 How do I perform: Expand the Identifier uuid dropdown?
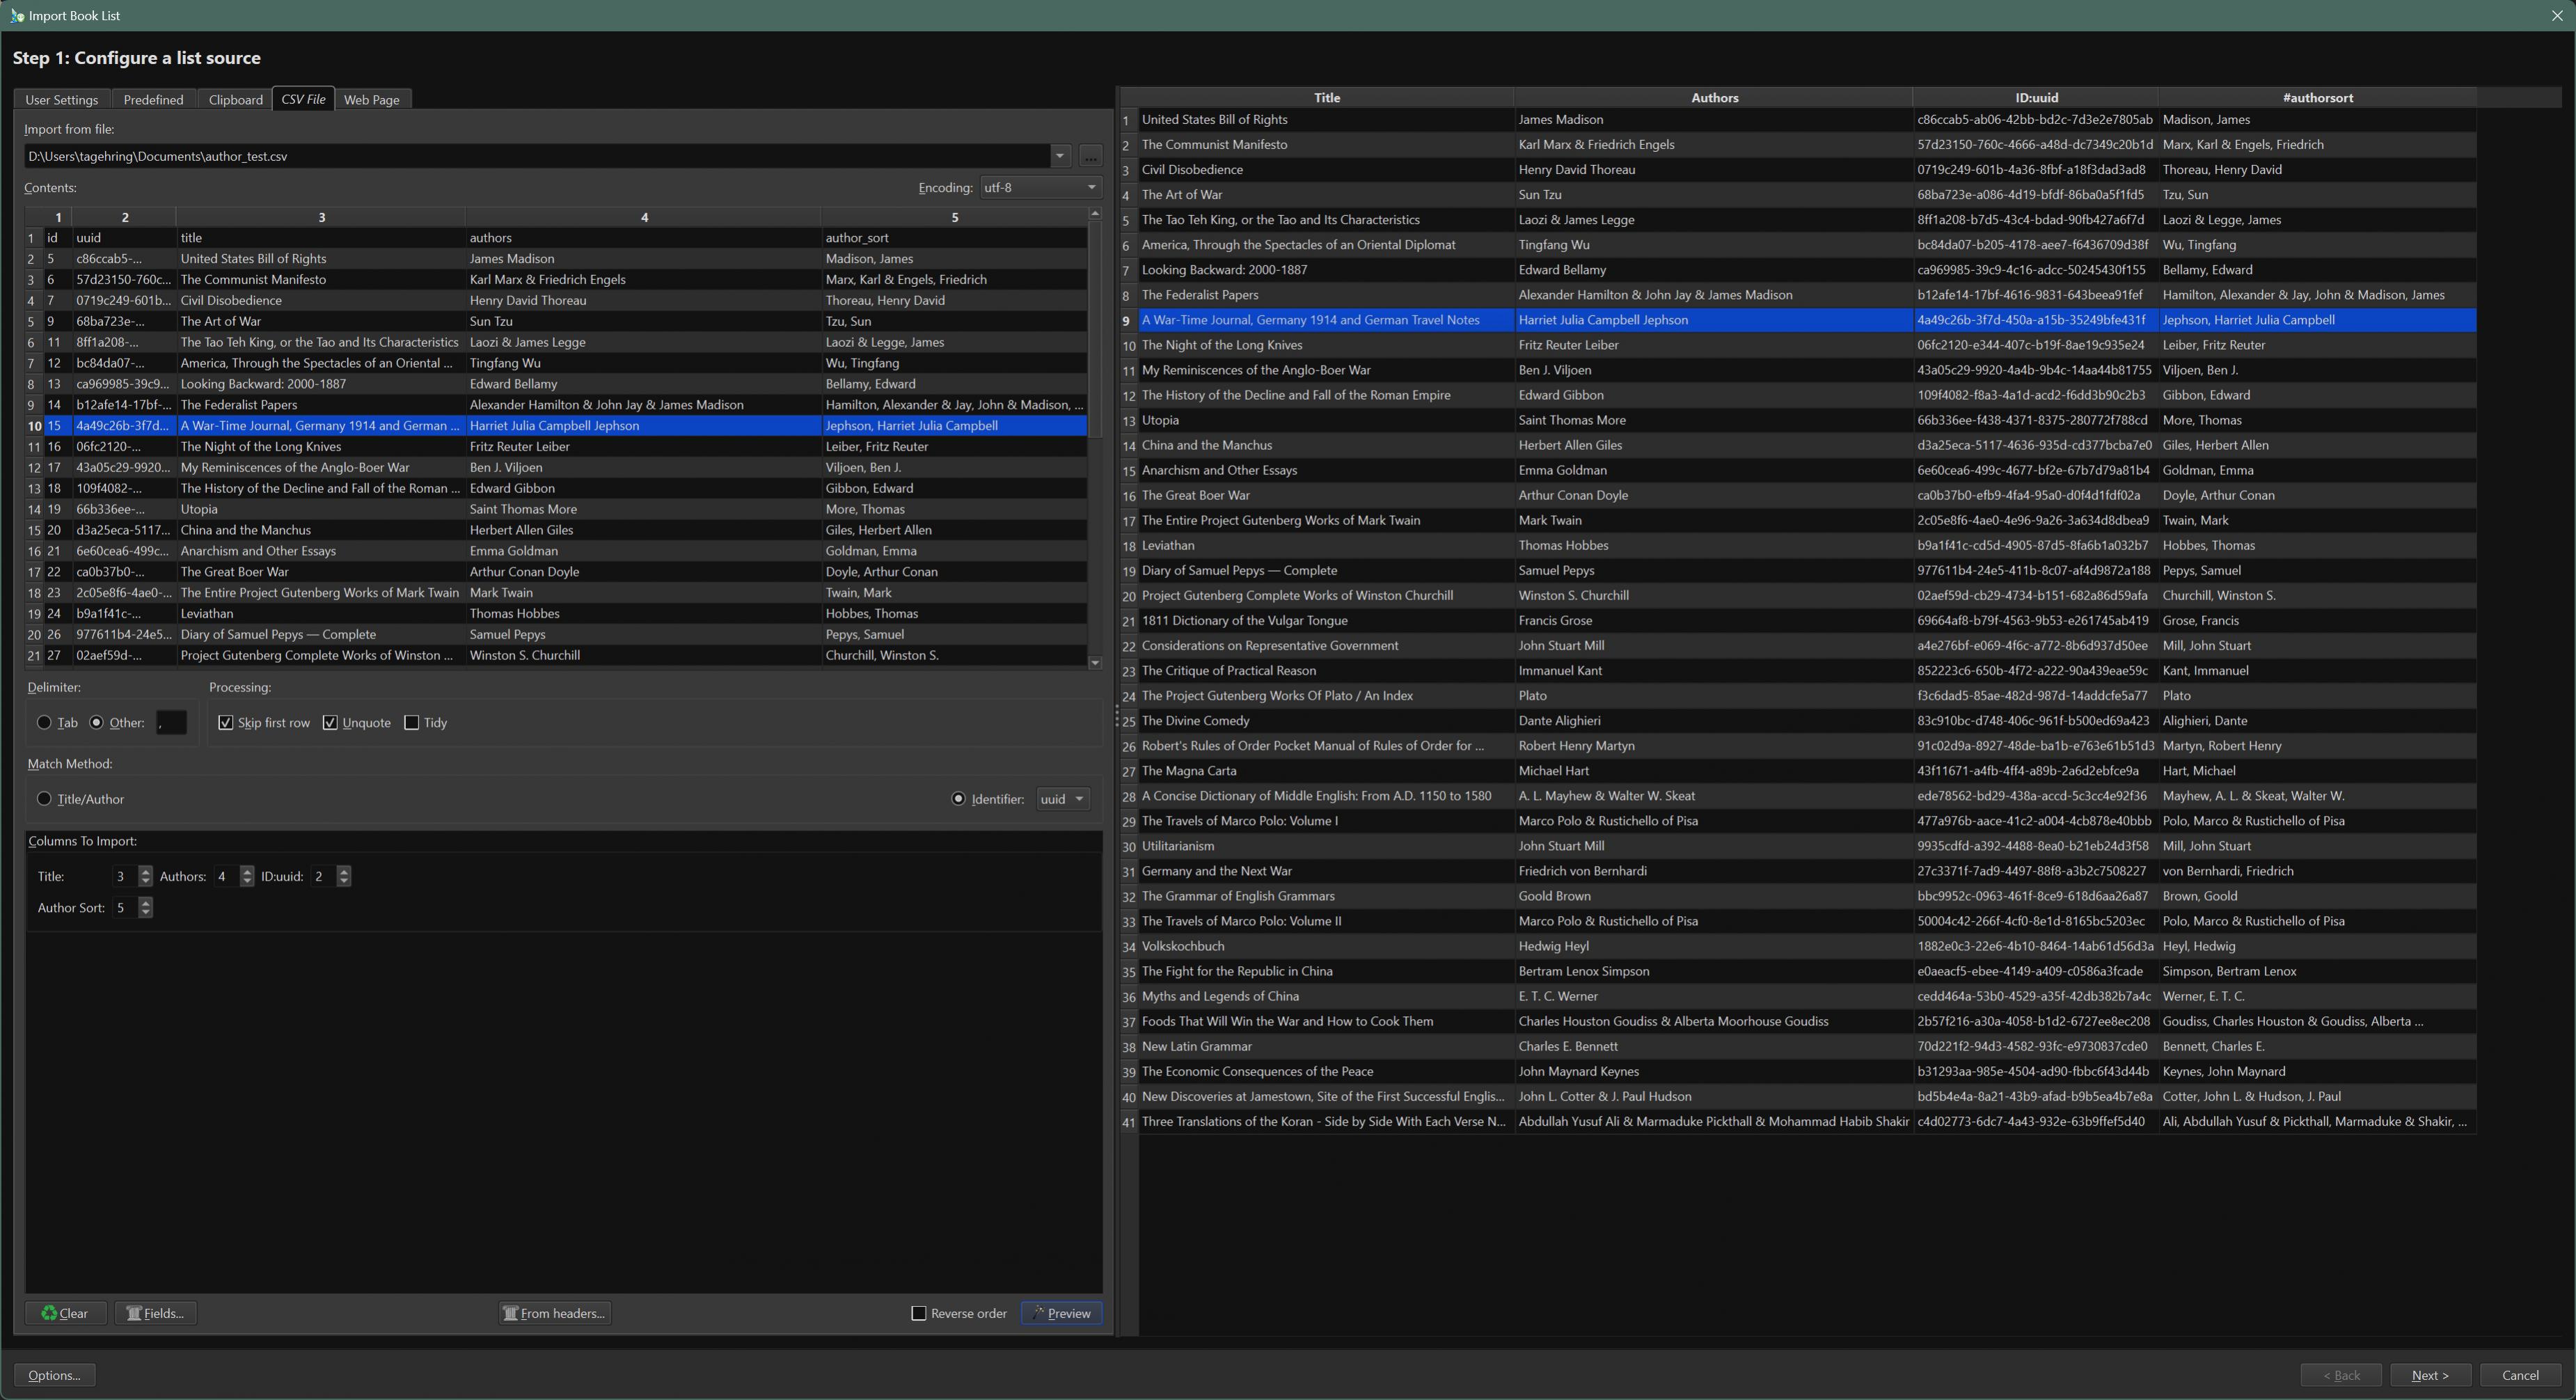tap(1062, 798)
